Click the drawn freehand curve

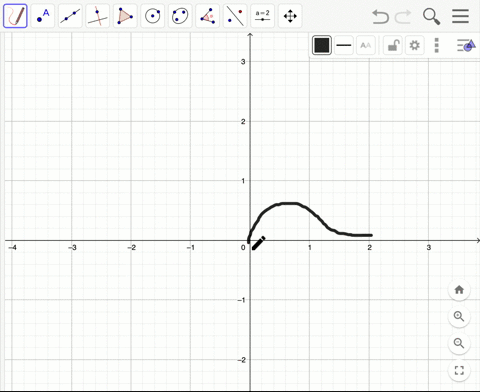click(288, 203)
